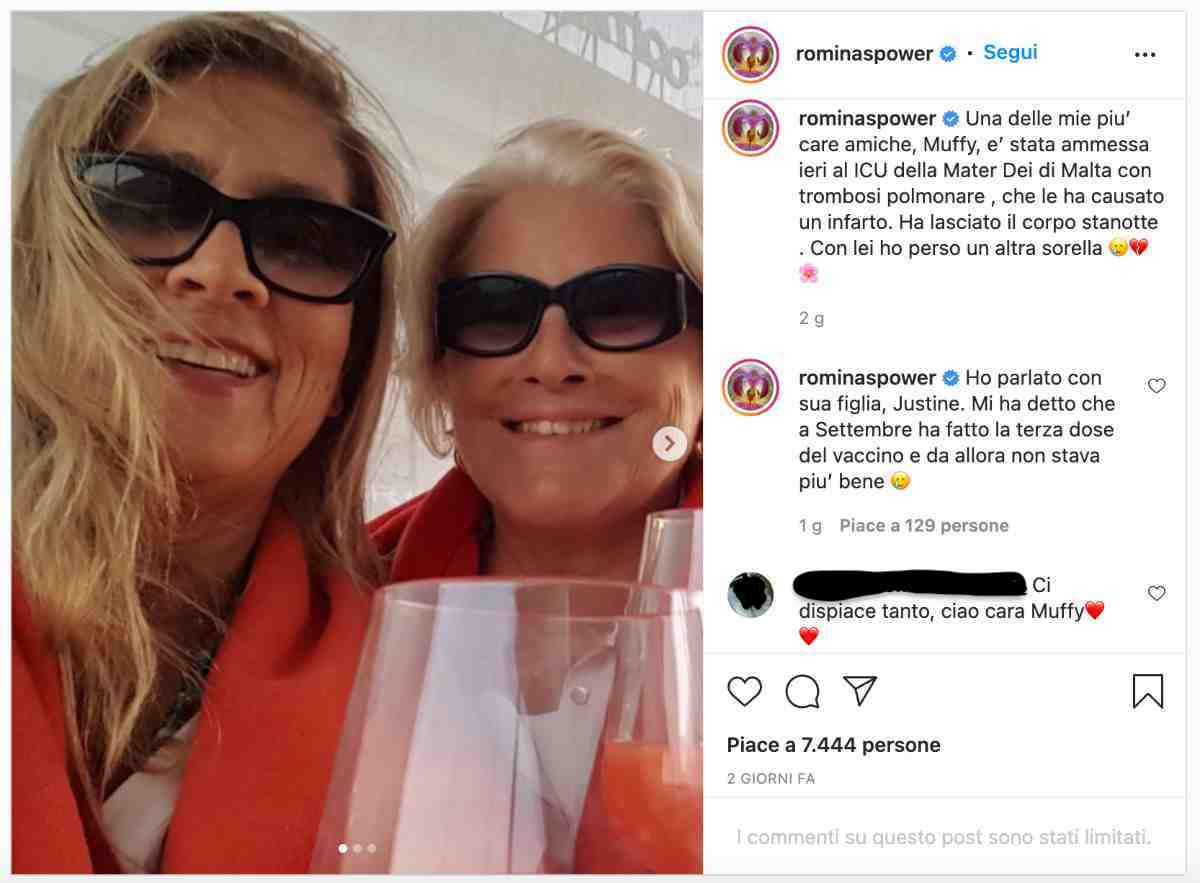This screenshot has width=1200, height=883.
Task: Like the 'Ci dispiace tanto' comment
Action: pyautogui.click(x=1156, y=593)
